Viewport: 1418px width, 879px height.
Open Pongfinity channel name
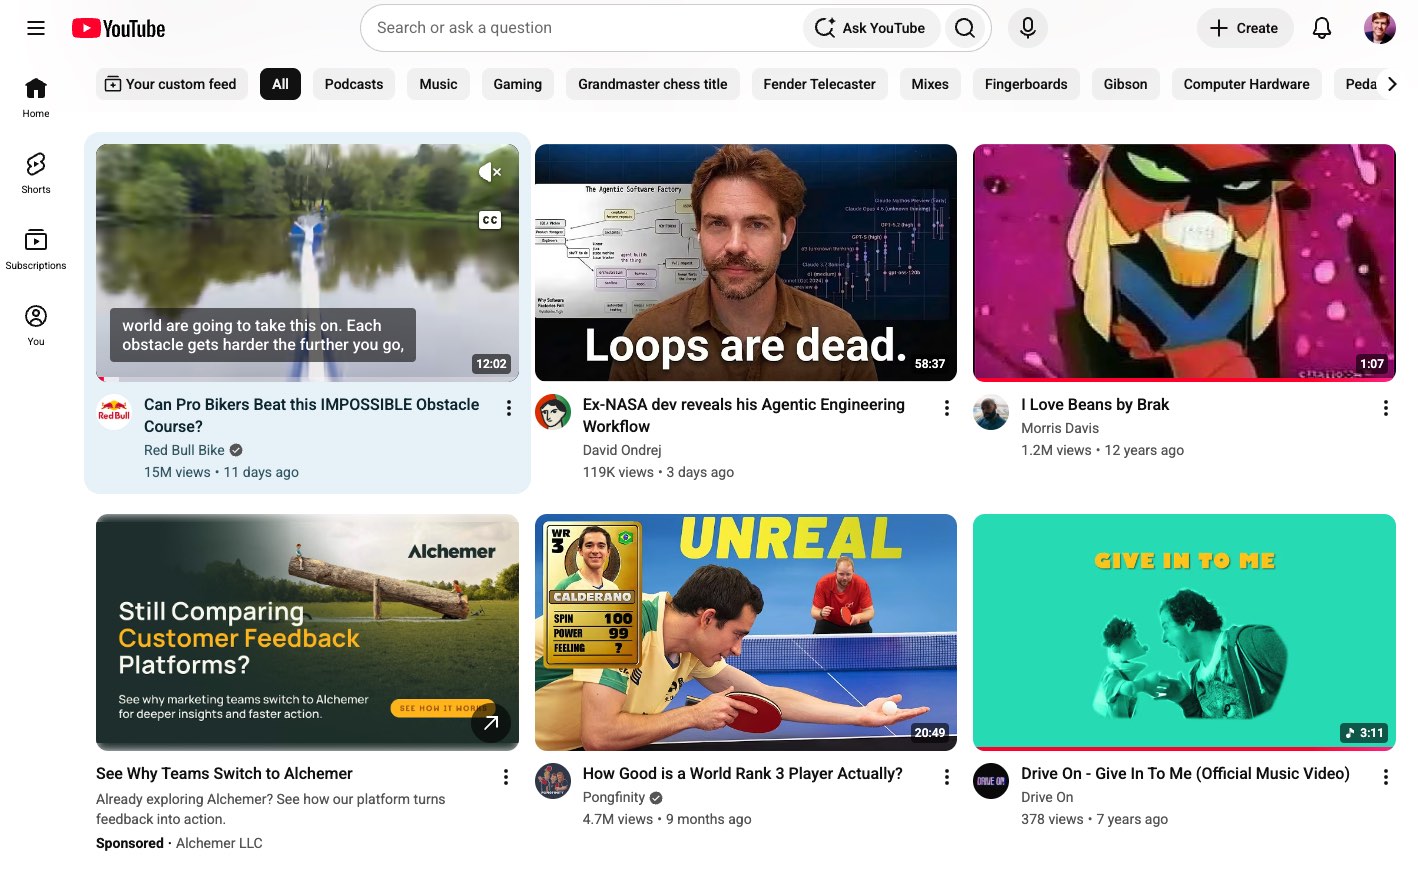click(614, 797)
